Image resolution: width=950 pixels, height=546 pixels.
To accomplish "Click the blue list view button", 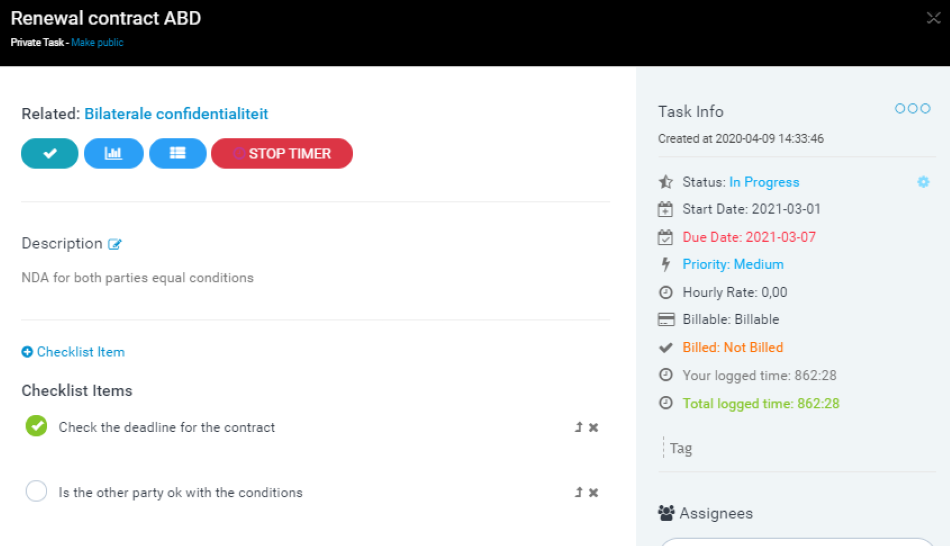I will (178, 153).
